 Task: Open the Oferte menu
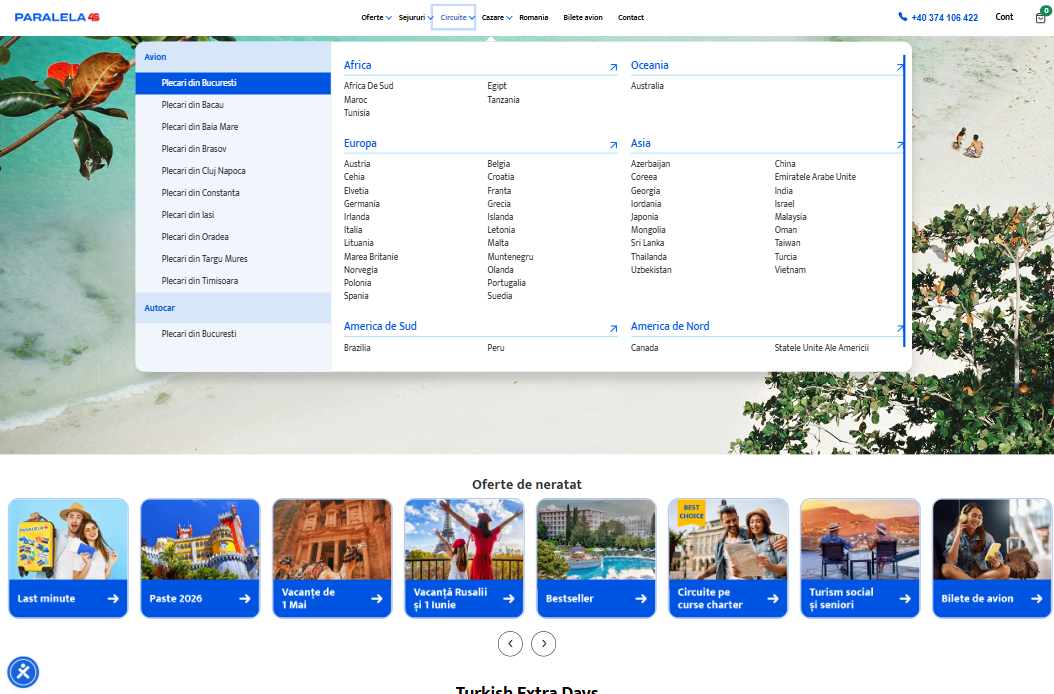point(376,17)
